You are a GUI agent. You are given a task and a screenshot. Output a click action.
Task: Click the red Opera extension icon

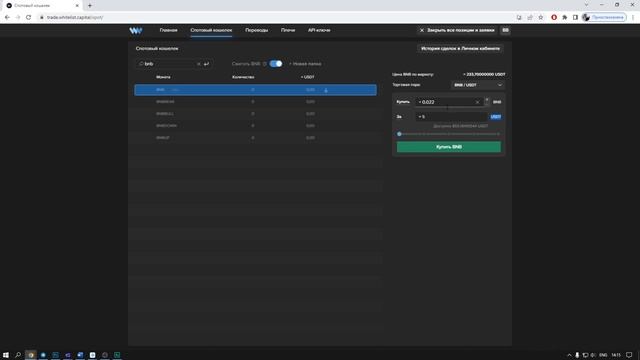(x=554, y=18)
